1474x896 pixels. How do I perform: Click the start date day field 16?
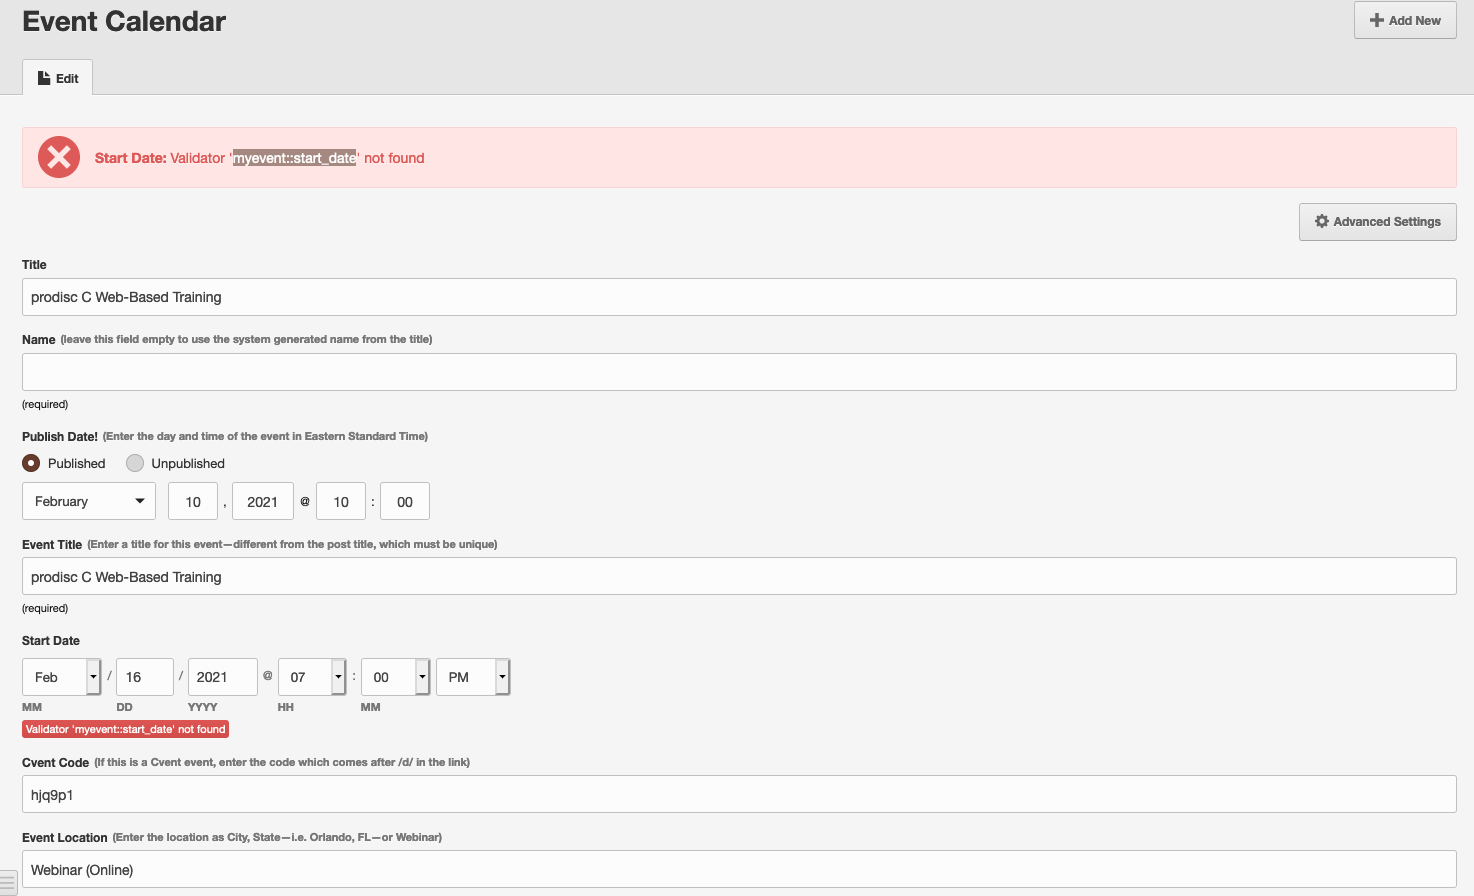pyautogui.click(x=145, y=677)
